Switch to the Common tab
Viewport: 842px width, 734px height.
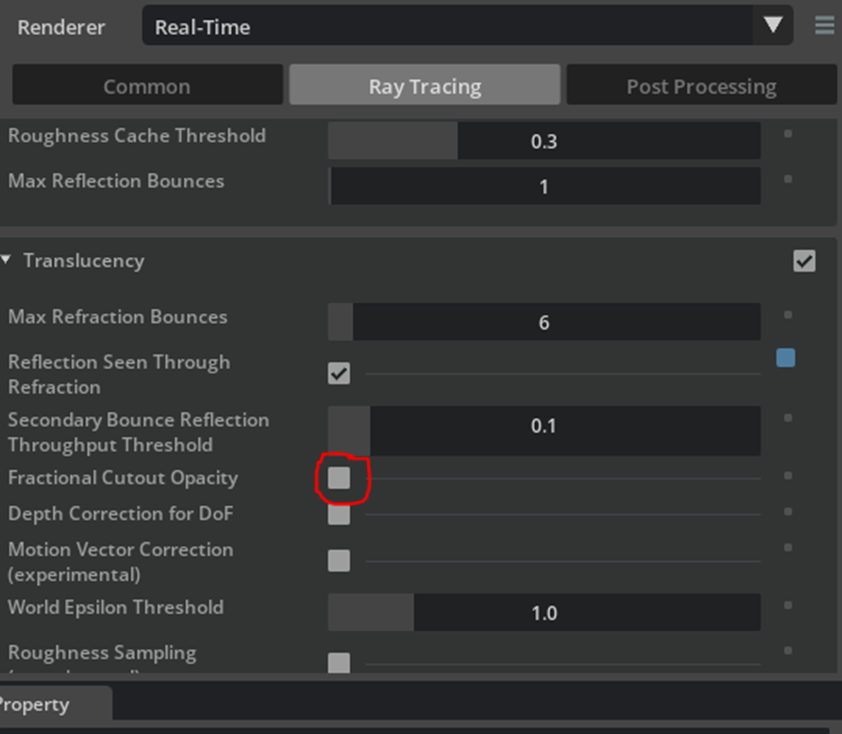coord(147,86)
